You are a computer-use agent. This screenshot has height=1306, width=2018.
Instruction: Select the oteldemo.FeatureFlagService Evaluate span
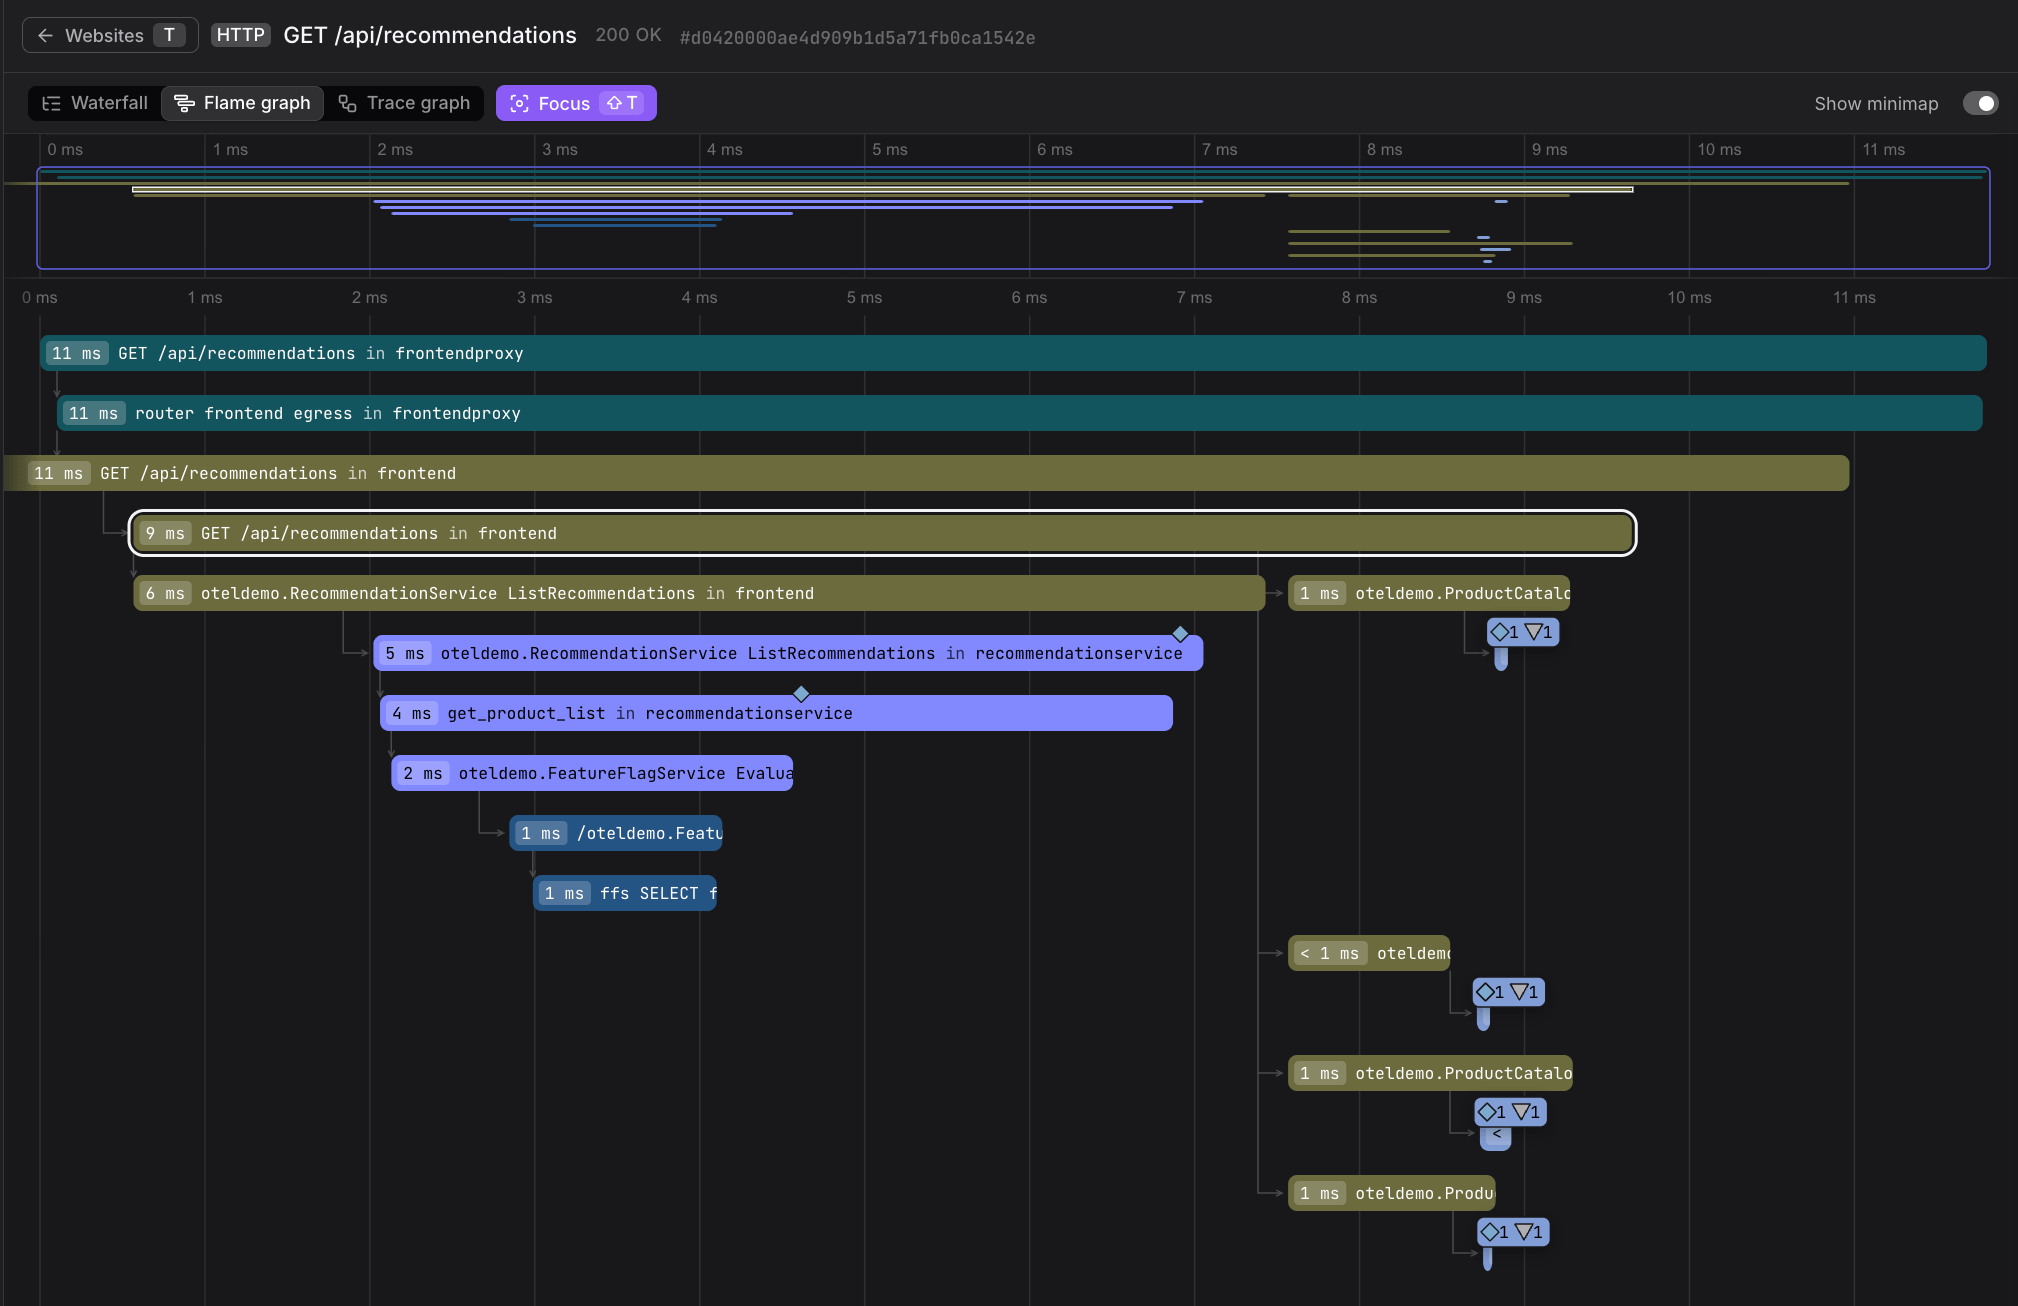(x=592, y=773)
